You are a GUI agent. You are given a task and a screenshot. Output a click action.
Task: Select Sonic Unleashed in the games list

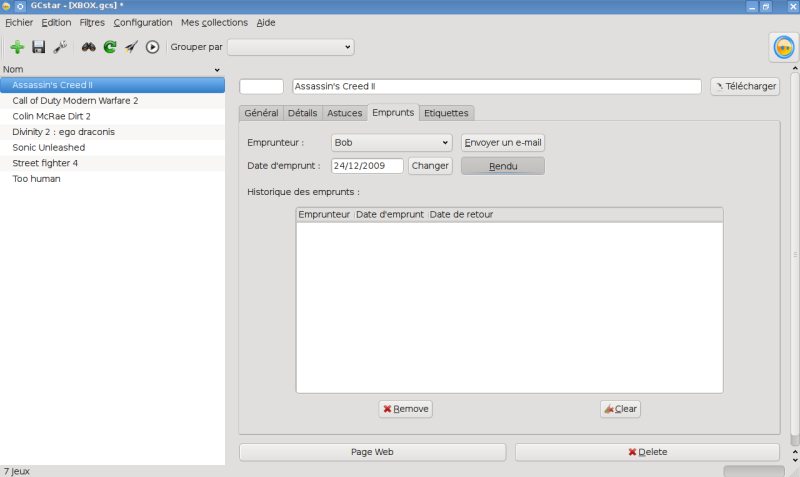(45, 147)
